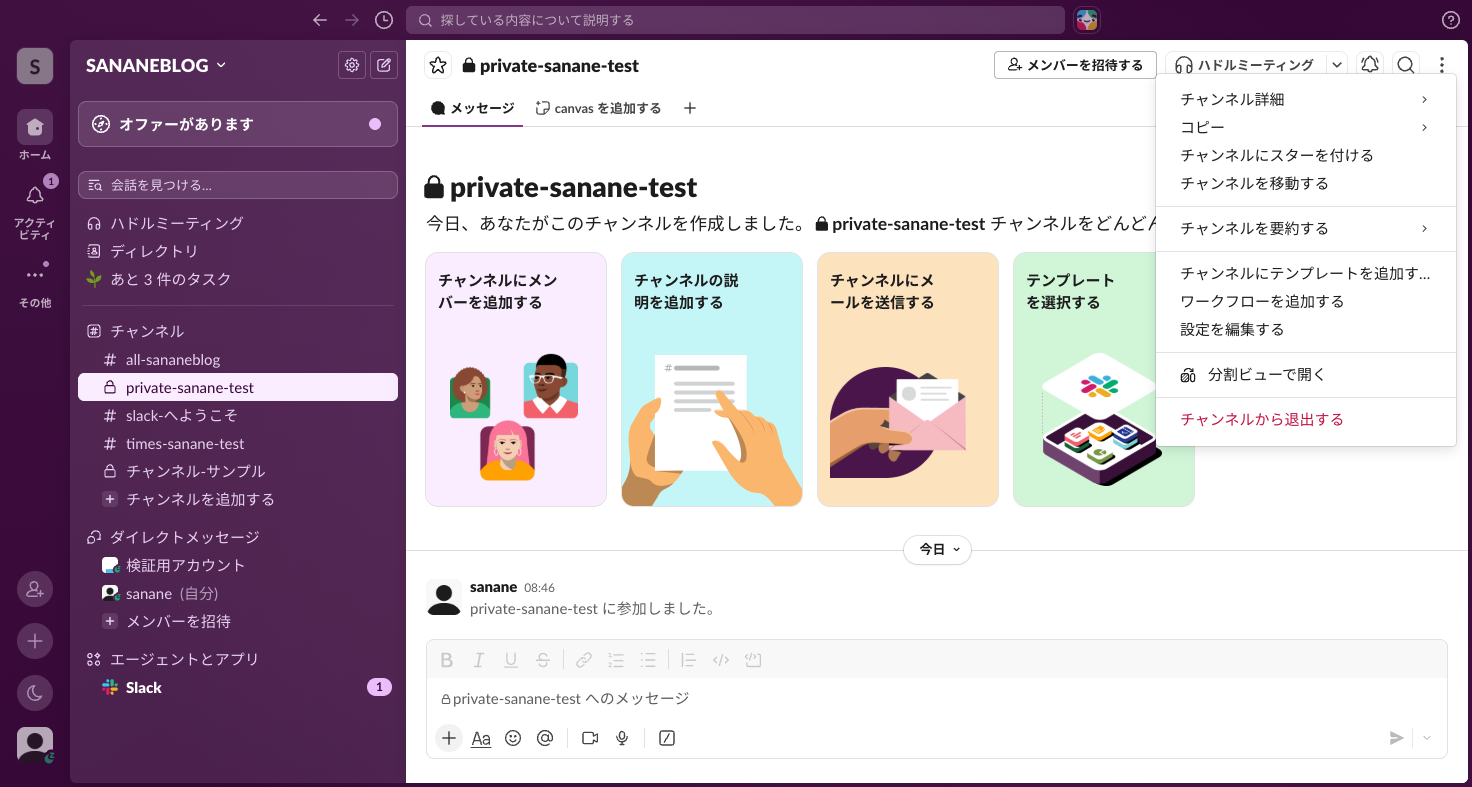The image size is (1472, 787).
Task: Click the compose new message icon
Action: tap(384, 65)
